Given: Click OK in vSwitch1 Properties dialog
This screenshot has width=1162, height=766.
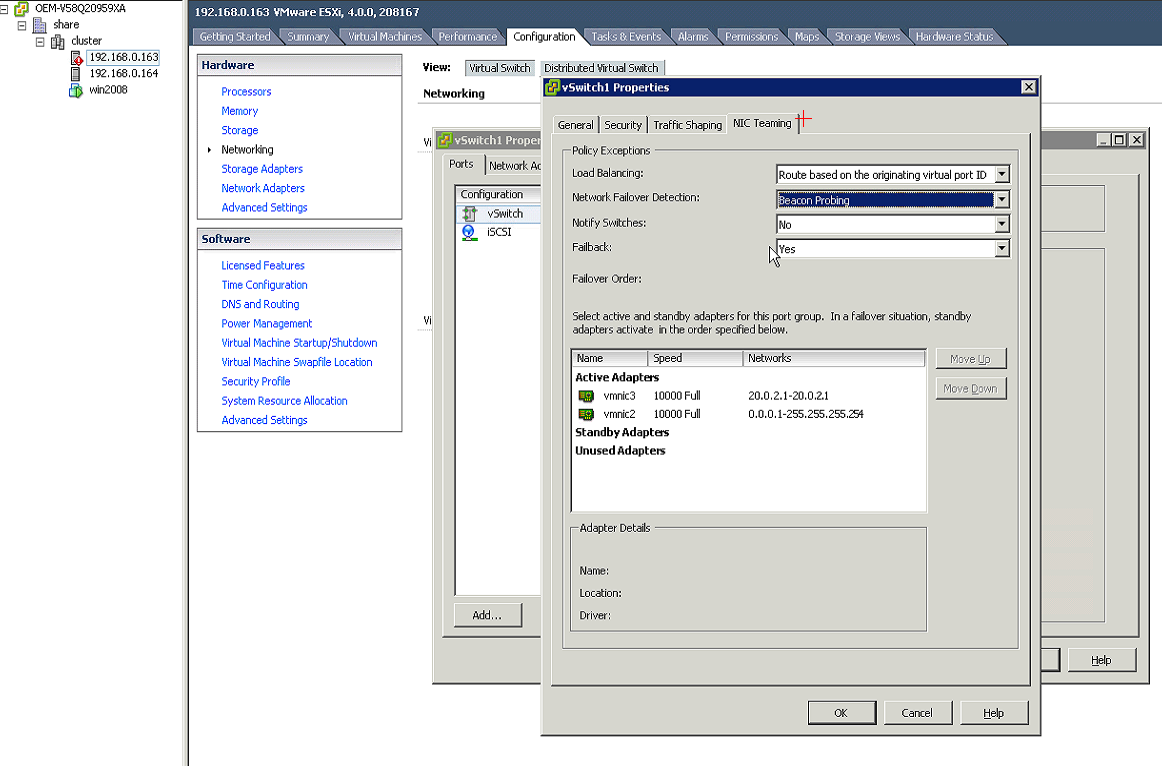Looking at the screenshot, I should click(x=841, y=713).
